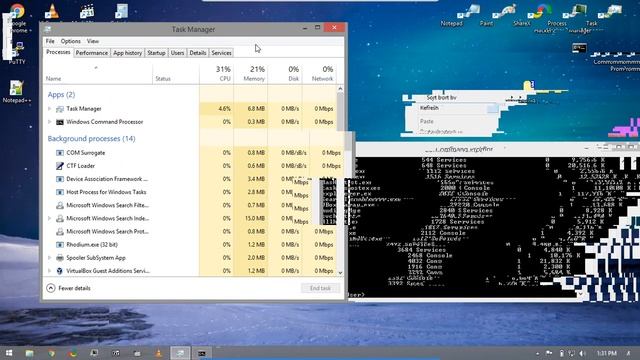
Task: Click the Windows Command Processor icon
Action: click(60, 122)
